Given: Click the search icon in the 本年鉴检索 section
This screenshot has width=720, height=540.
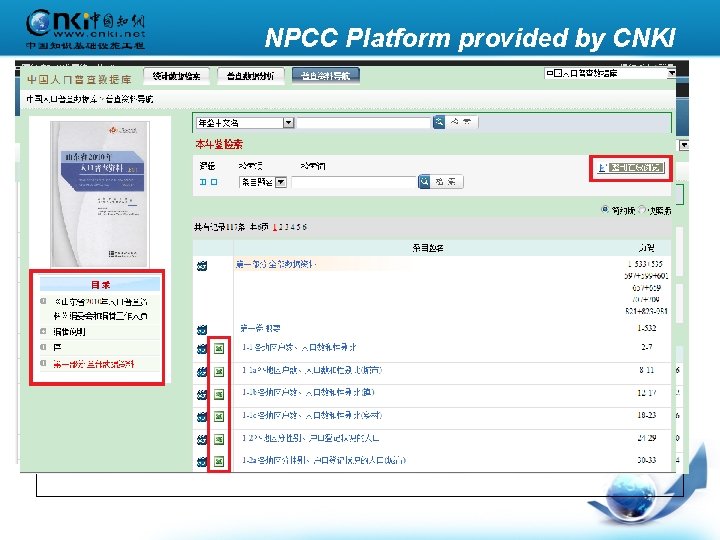Looking at the screenshot, I should [x=424, y=182].
